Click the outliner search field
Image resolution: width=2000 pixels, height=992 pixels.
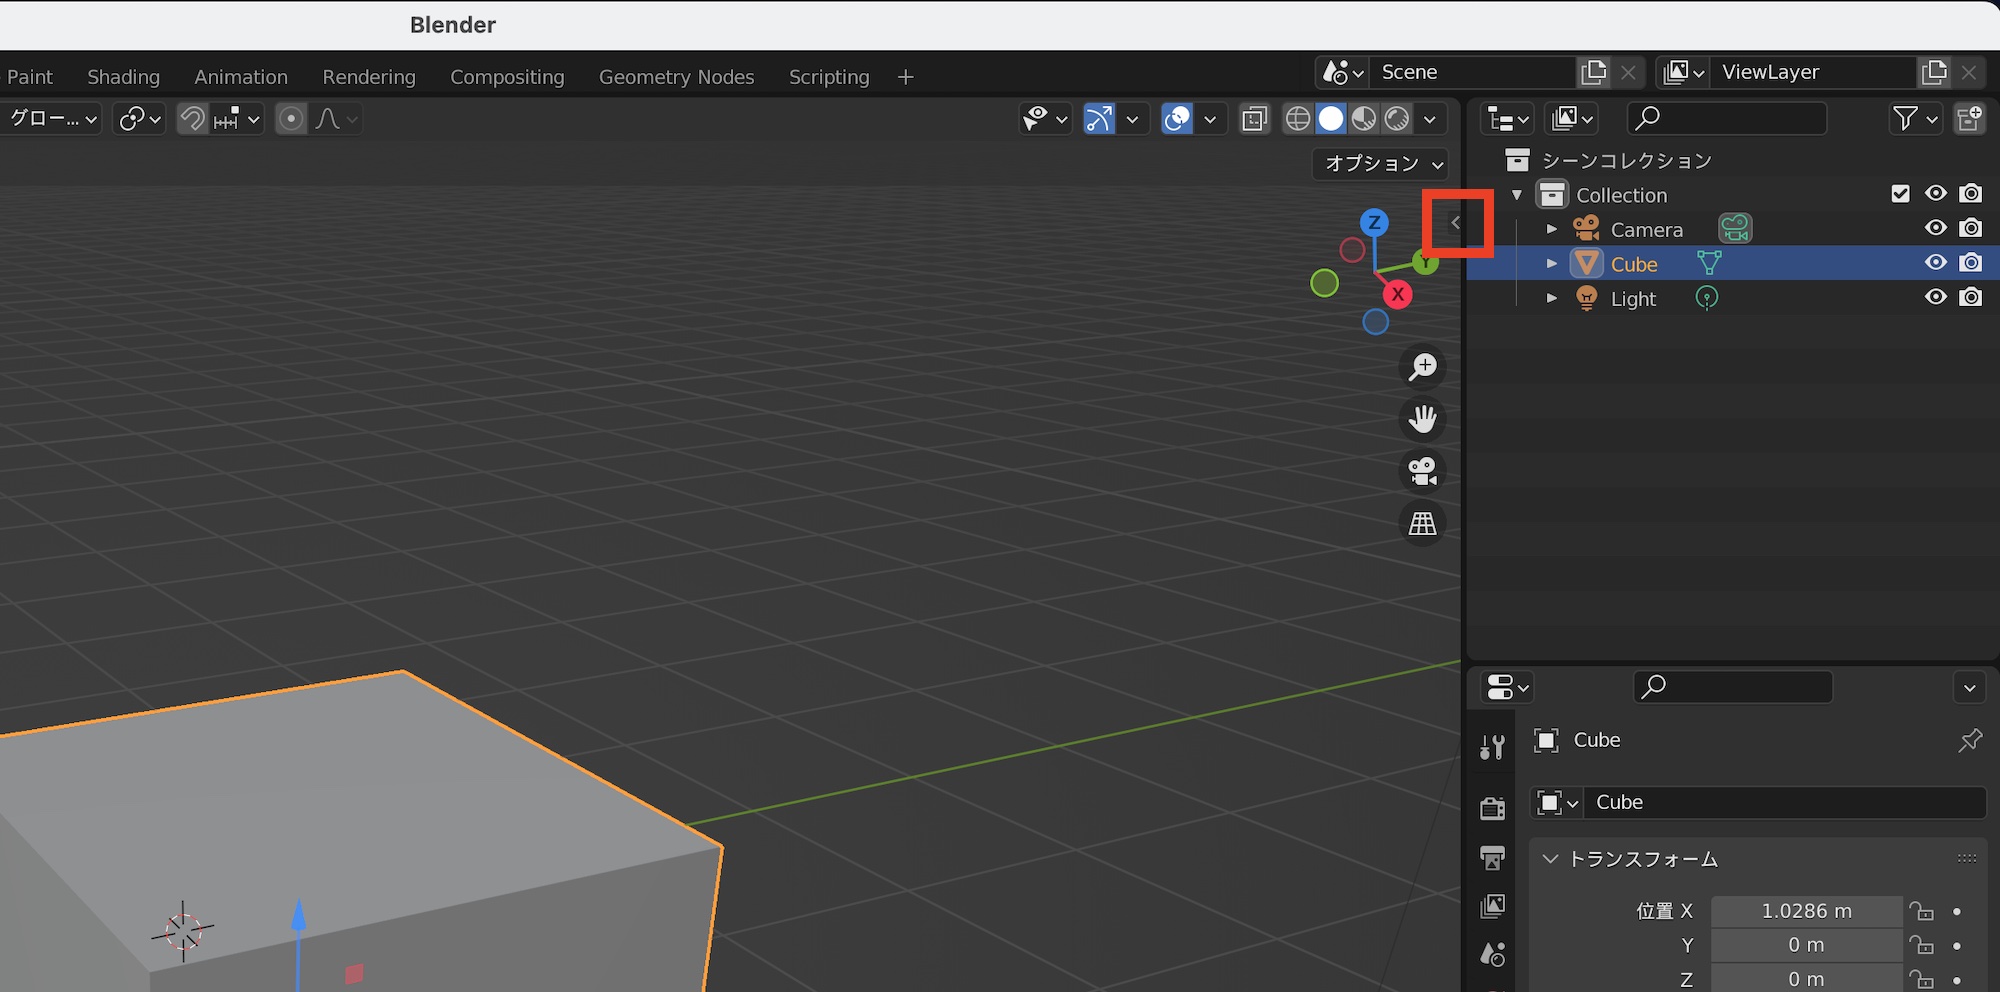pos(1728,119)
